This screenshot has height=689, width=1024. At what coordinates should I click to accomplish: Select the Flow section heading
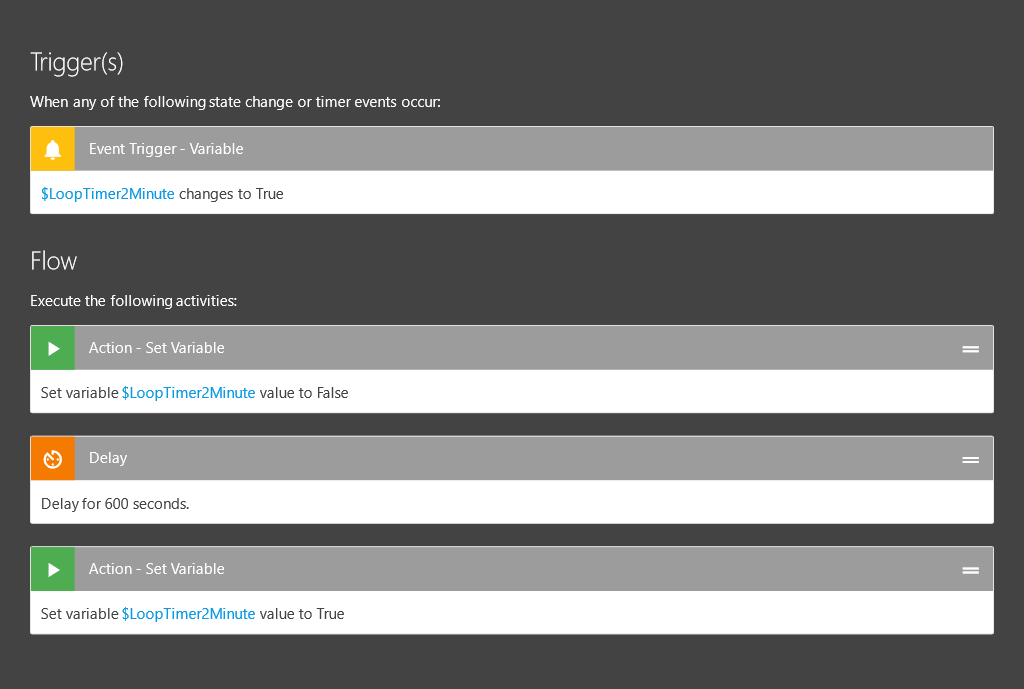pyautogui.click(x=53, y=261)
